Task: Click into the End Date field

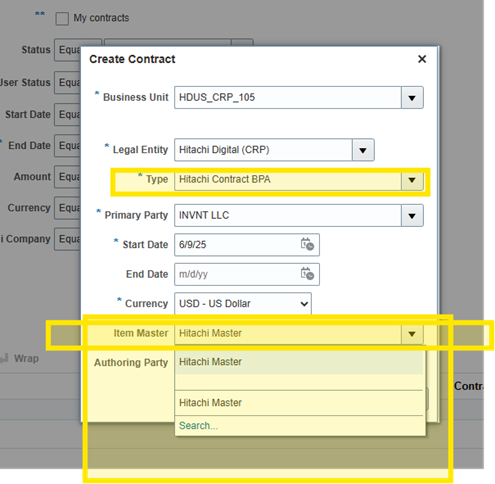Action: [x=237, y=274]
